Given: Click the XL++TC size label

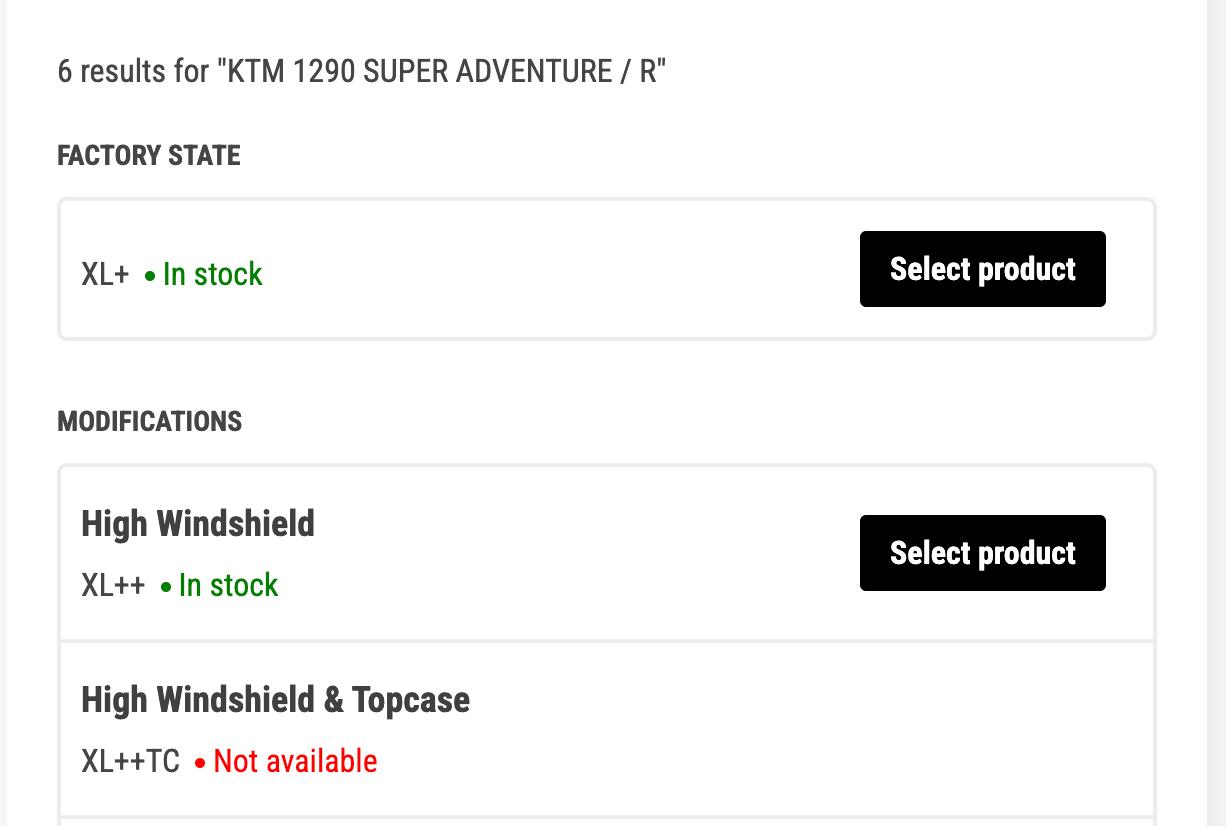Looking at the screenshot, I should tap(130, 761).
